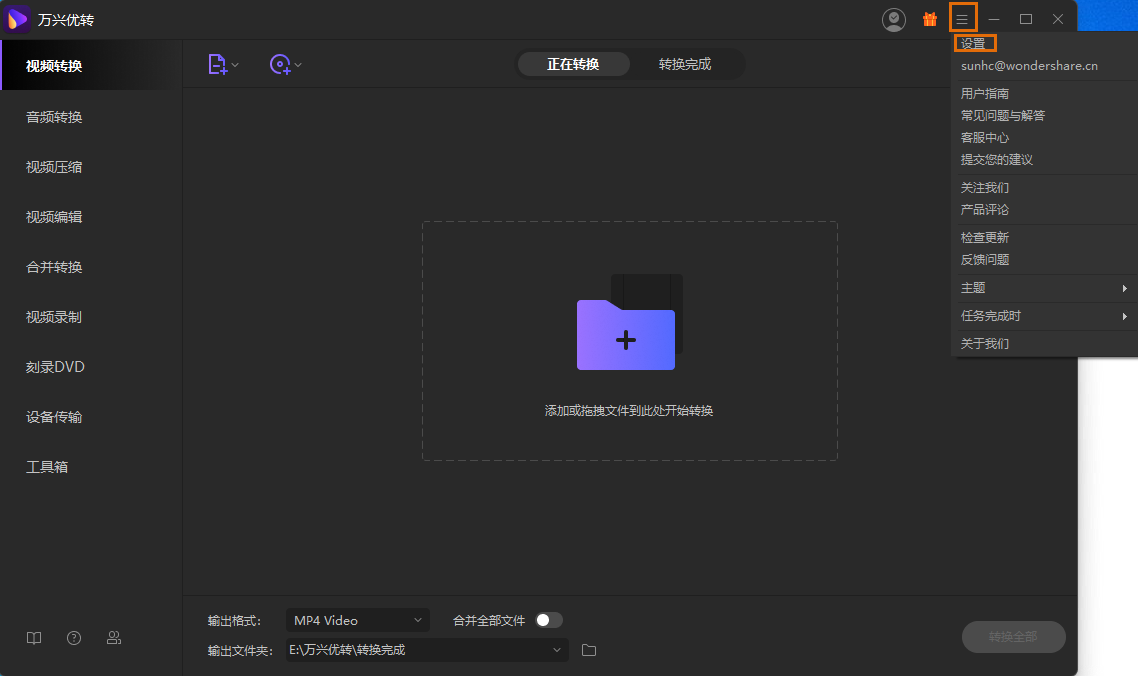Expand the 任务完成时 submenu
This screenshot has width=1138, height=676.
(x=1043, y=316)
